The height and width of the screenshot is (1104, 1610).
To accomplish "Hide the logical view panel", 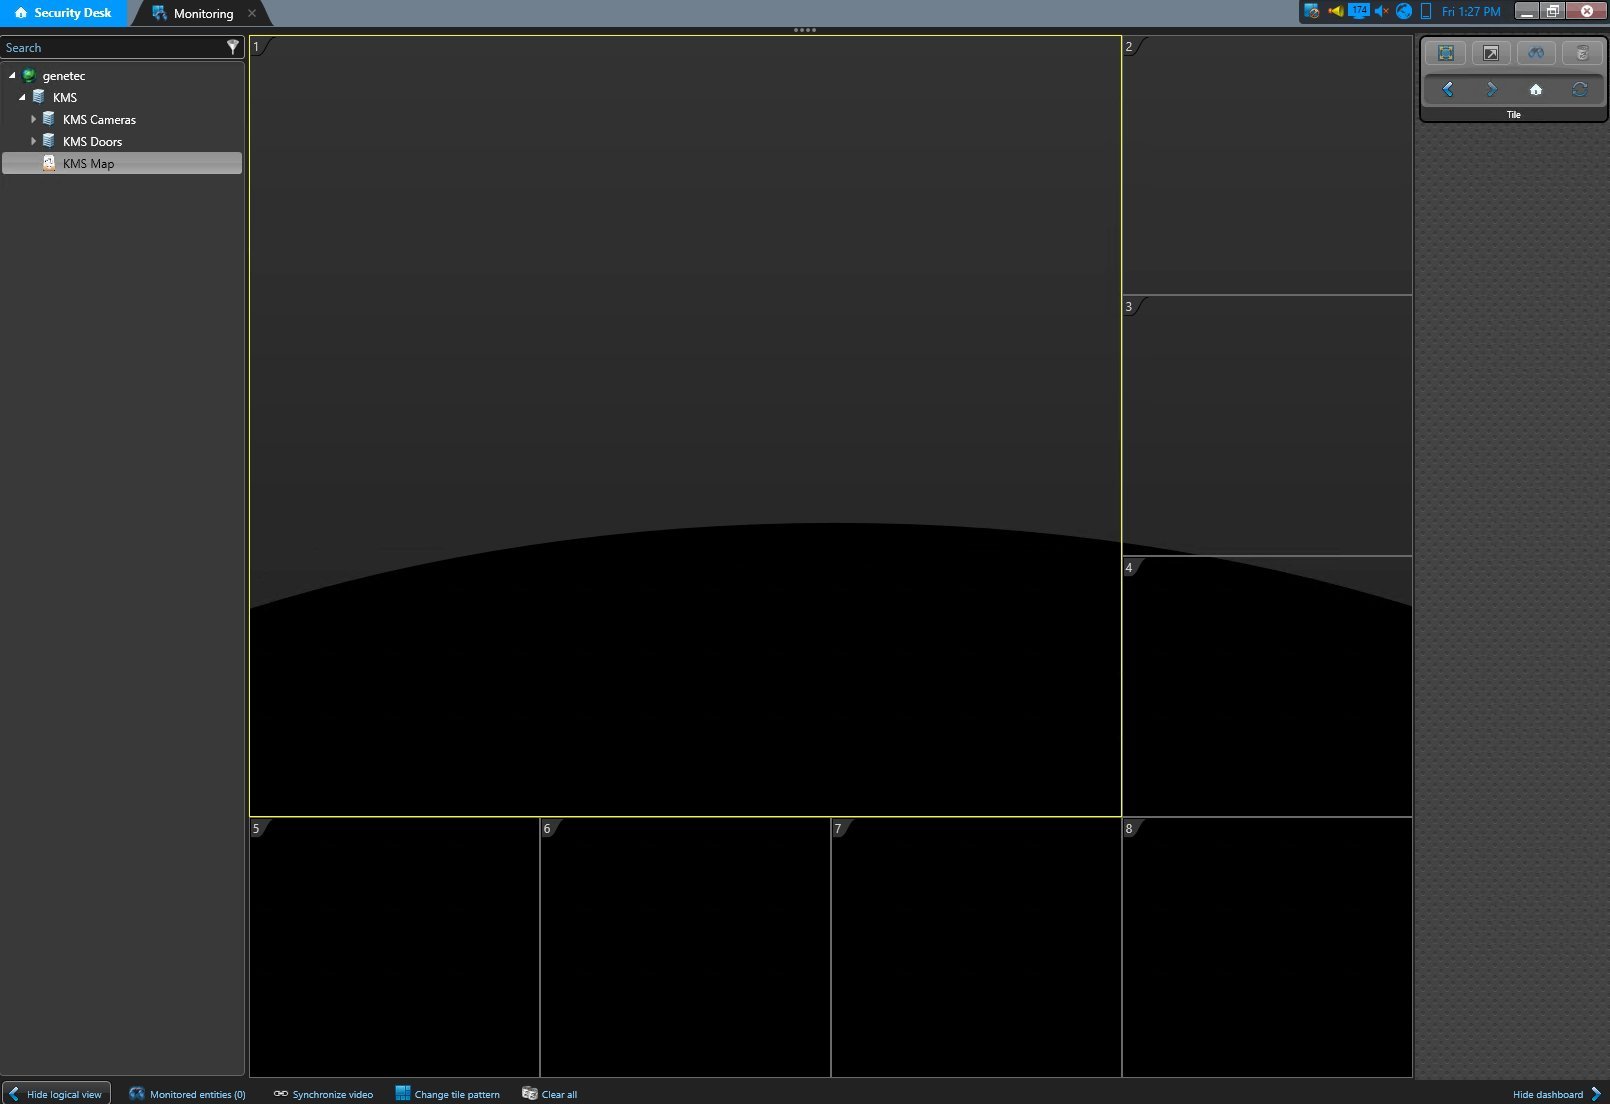I will click(56, 1093).
